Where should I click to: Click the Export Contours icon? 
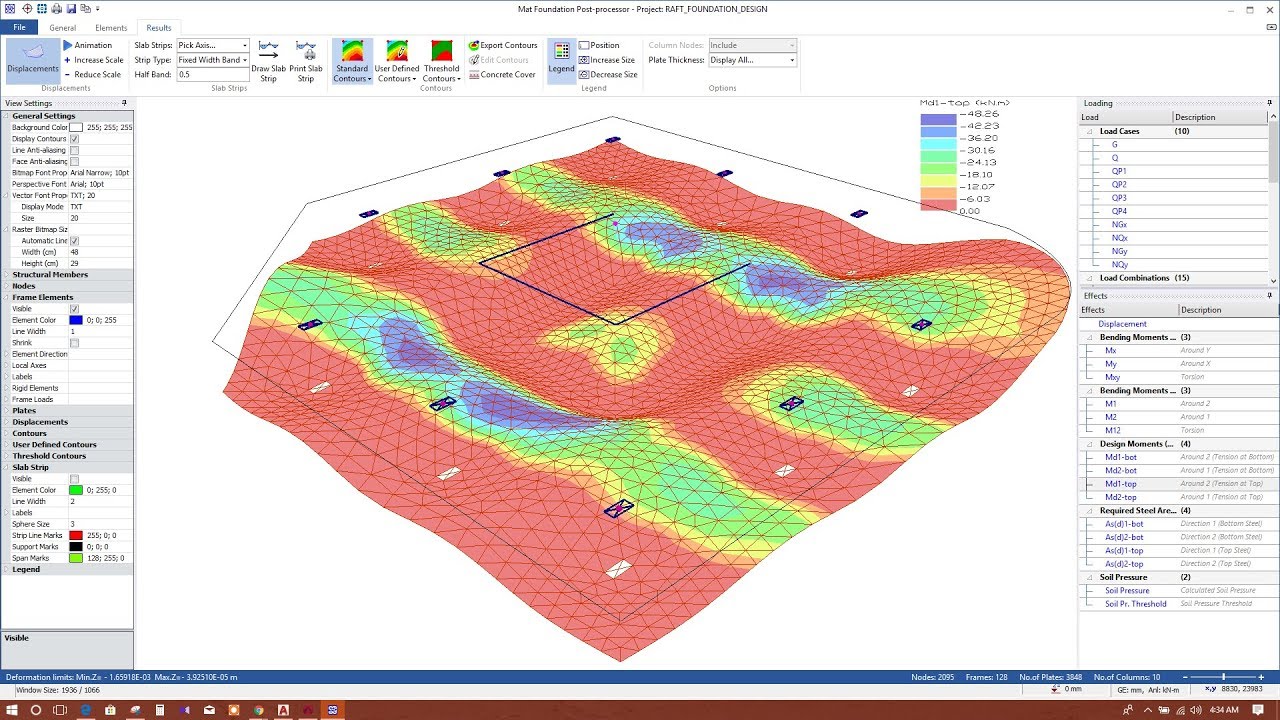point(474,45)
